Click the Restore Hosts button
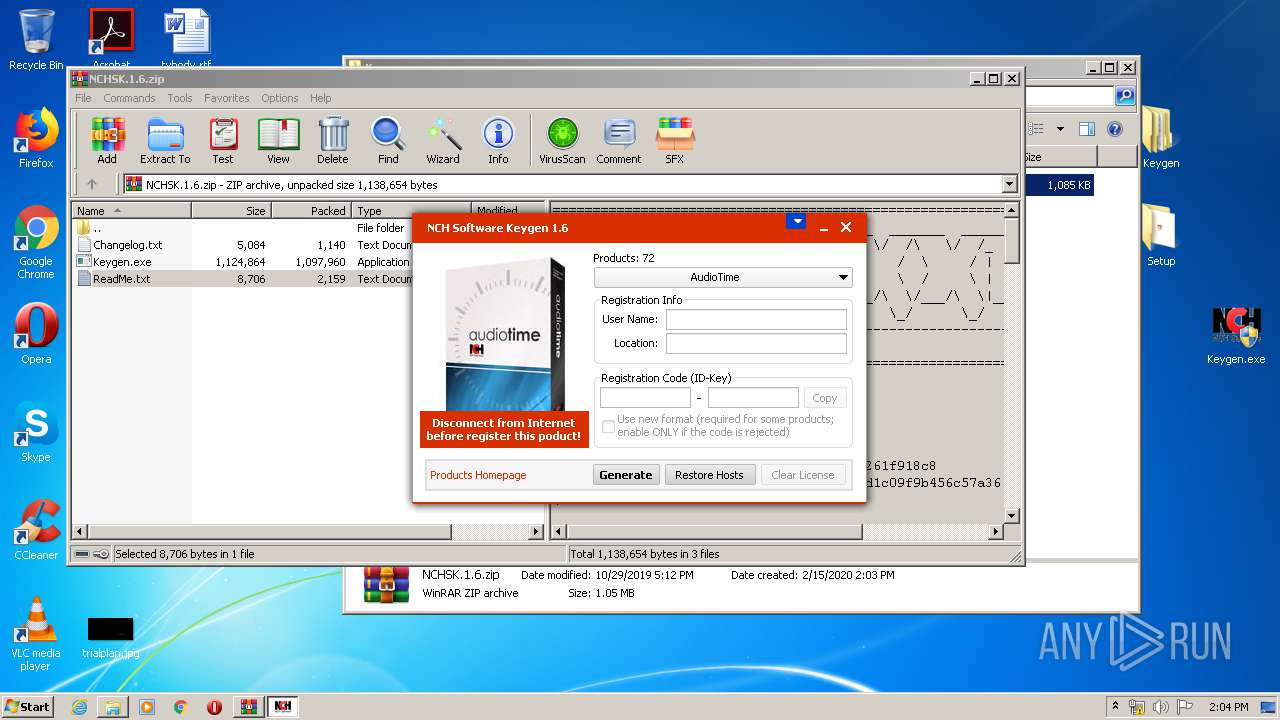This screenshot has height=720, width=1280. pyautogui.click(x=709, y=475)
